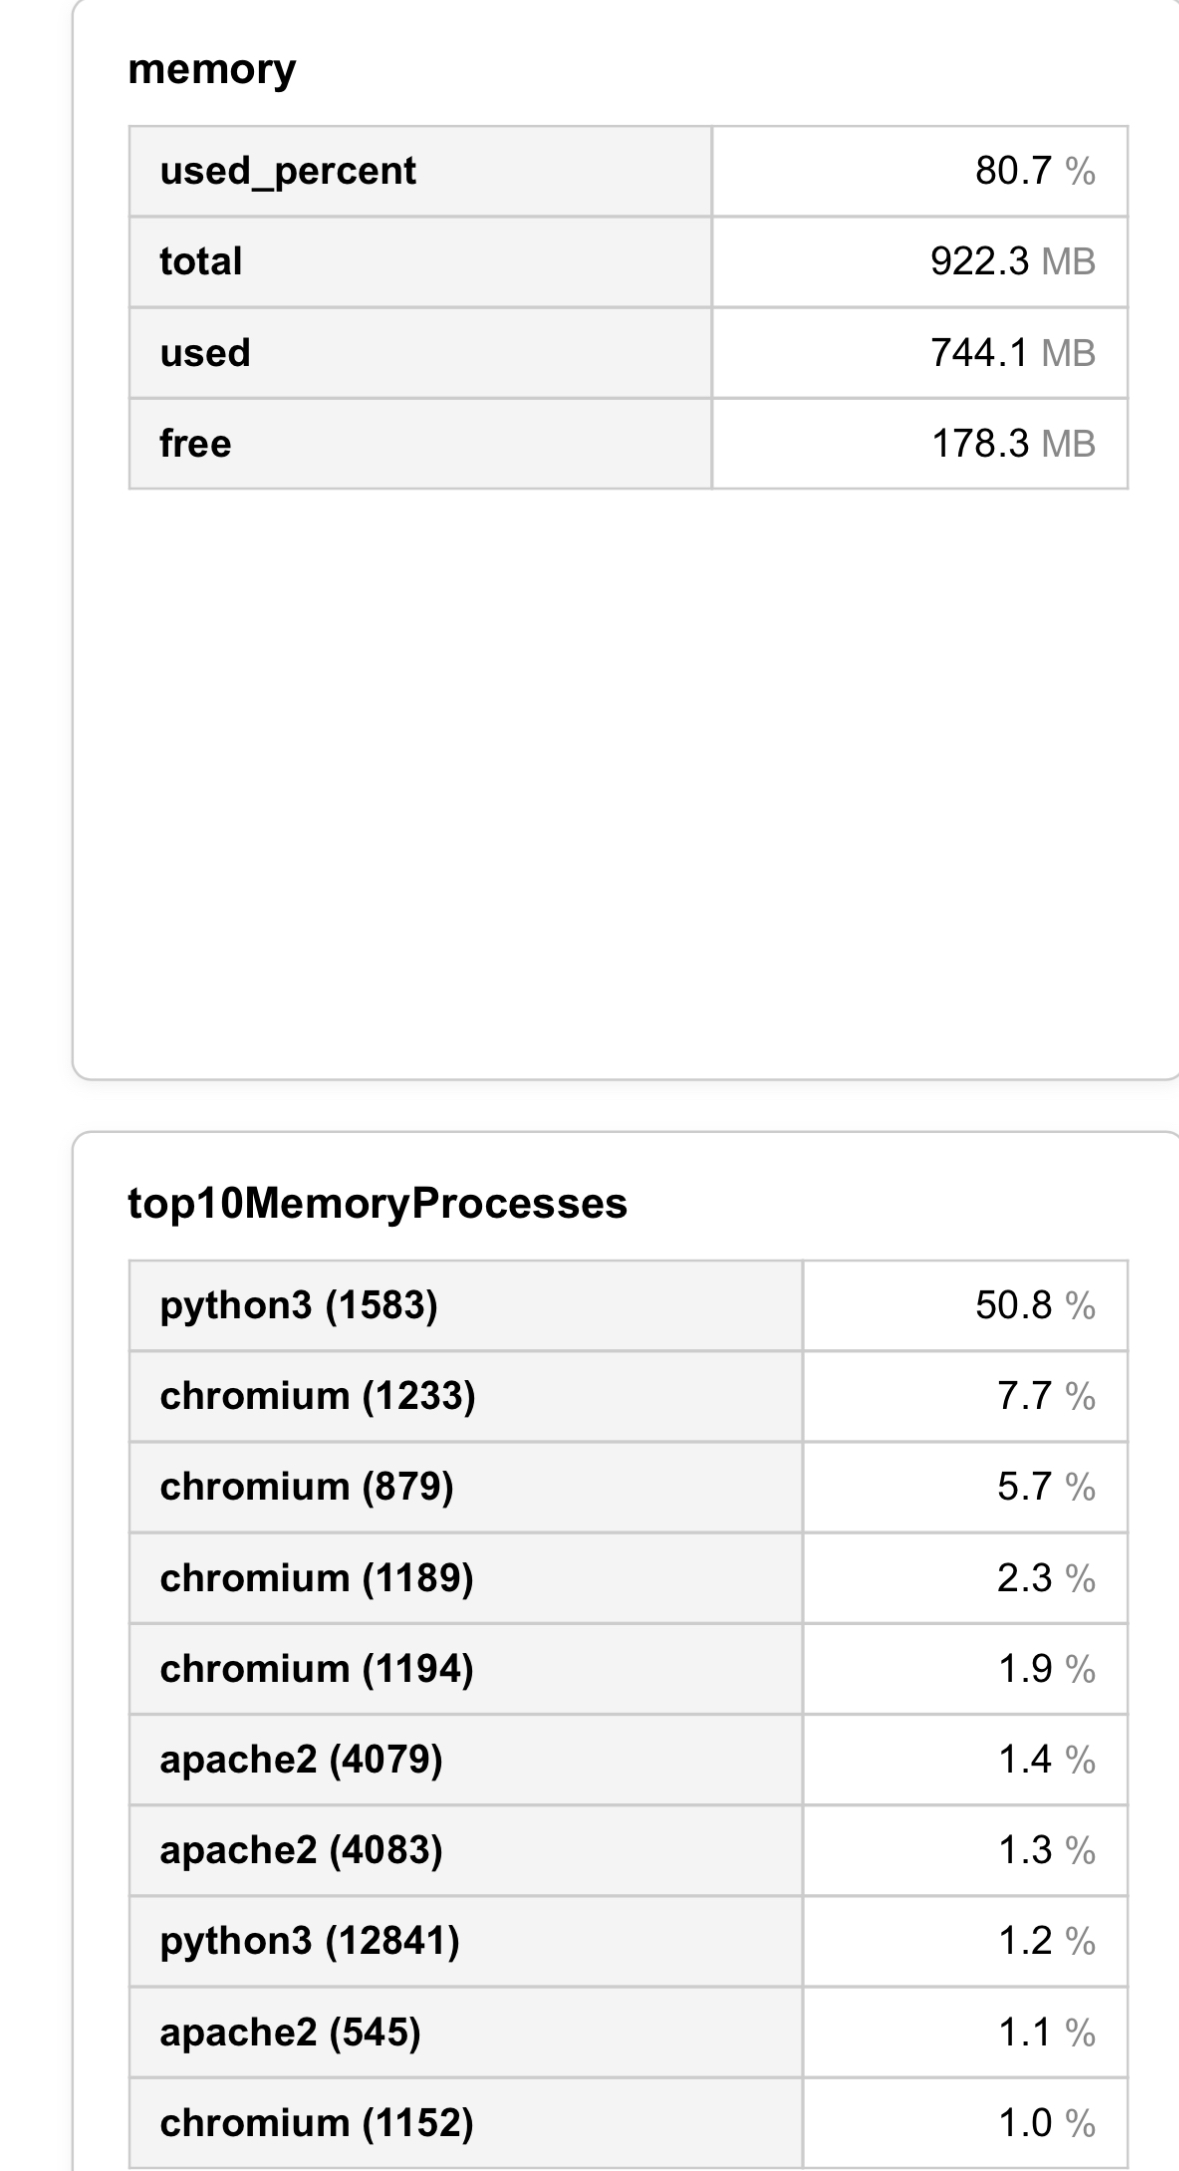1179x2171 pixels.
Task: Click the apache2 (4083) entry
Action: [301, 1851]
